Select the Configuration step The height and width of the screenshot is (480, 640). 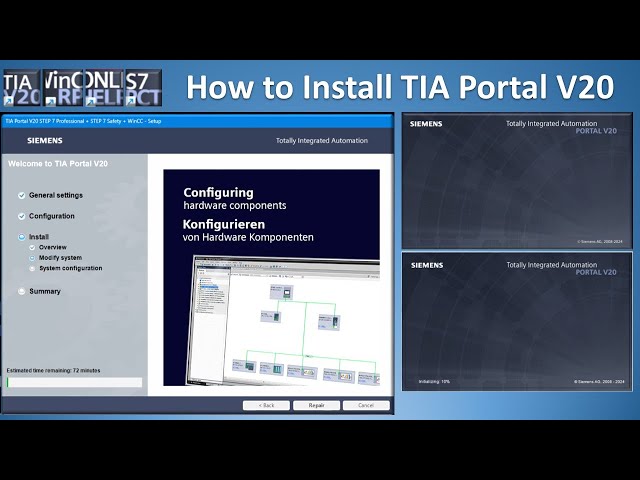point(52,216)
